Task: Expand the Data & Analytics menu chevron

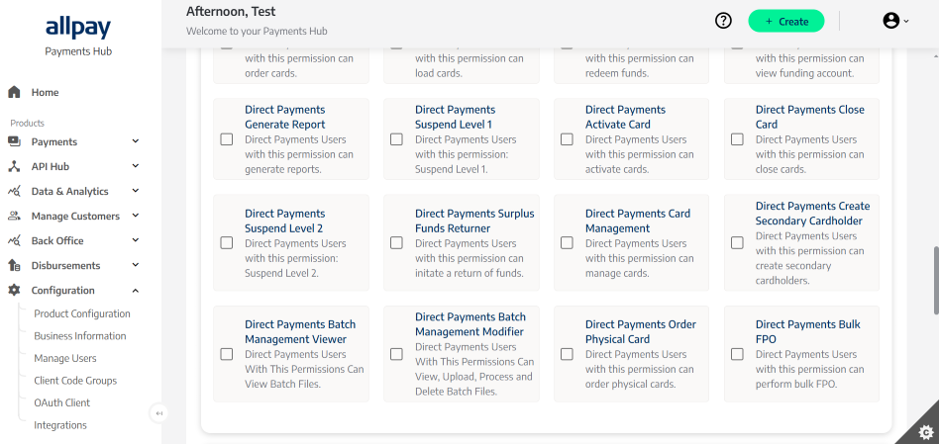Action: point(135,191)
